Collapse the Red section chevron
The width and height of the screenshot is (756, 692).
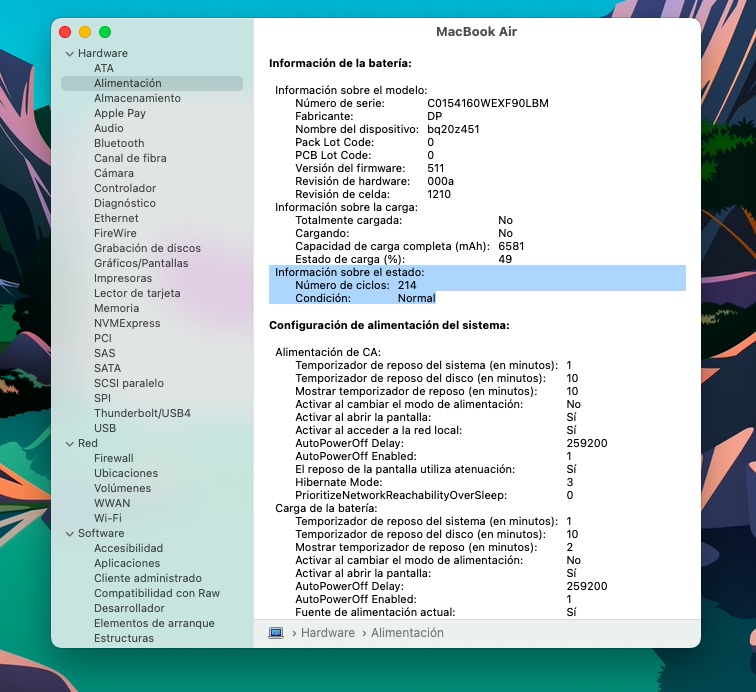pyautogui.click(x=69, y=444)
